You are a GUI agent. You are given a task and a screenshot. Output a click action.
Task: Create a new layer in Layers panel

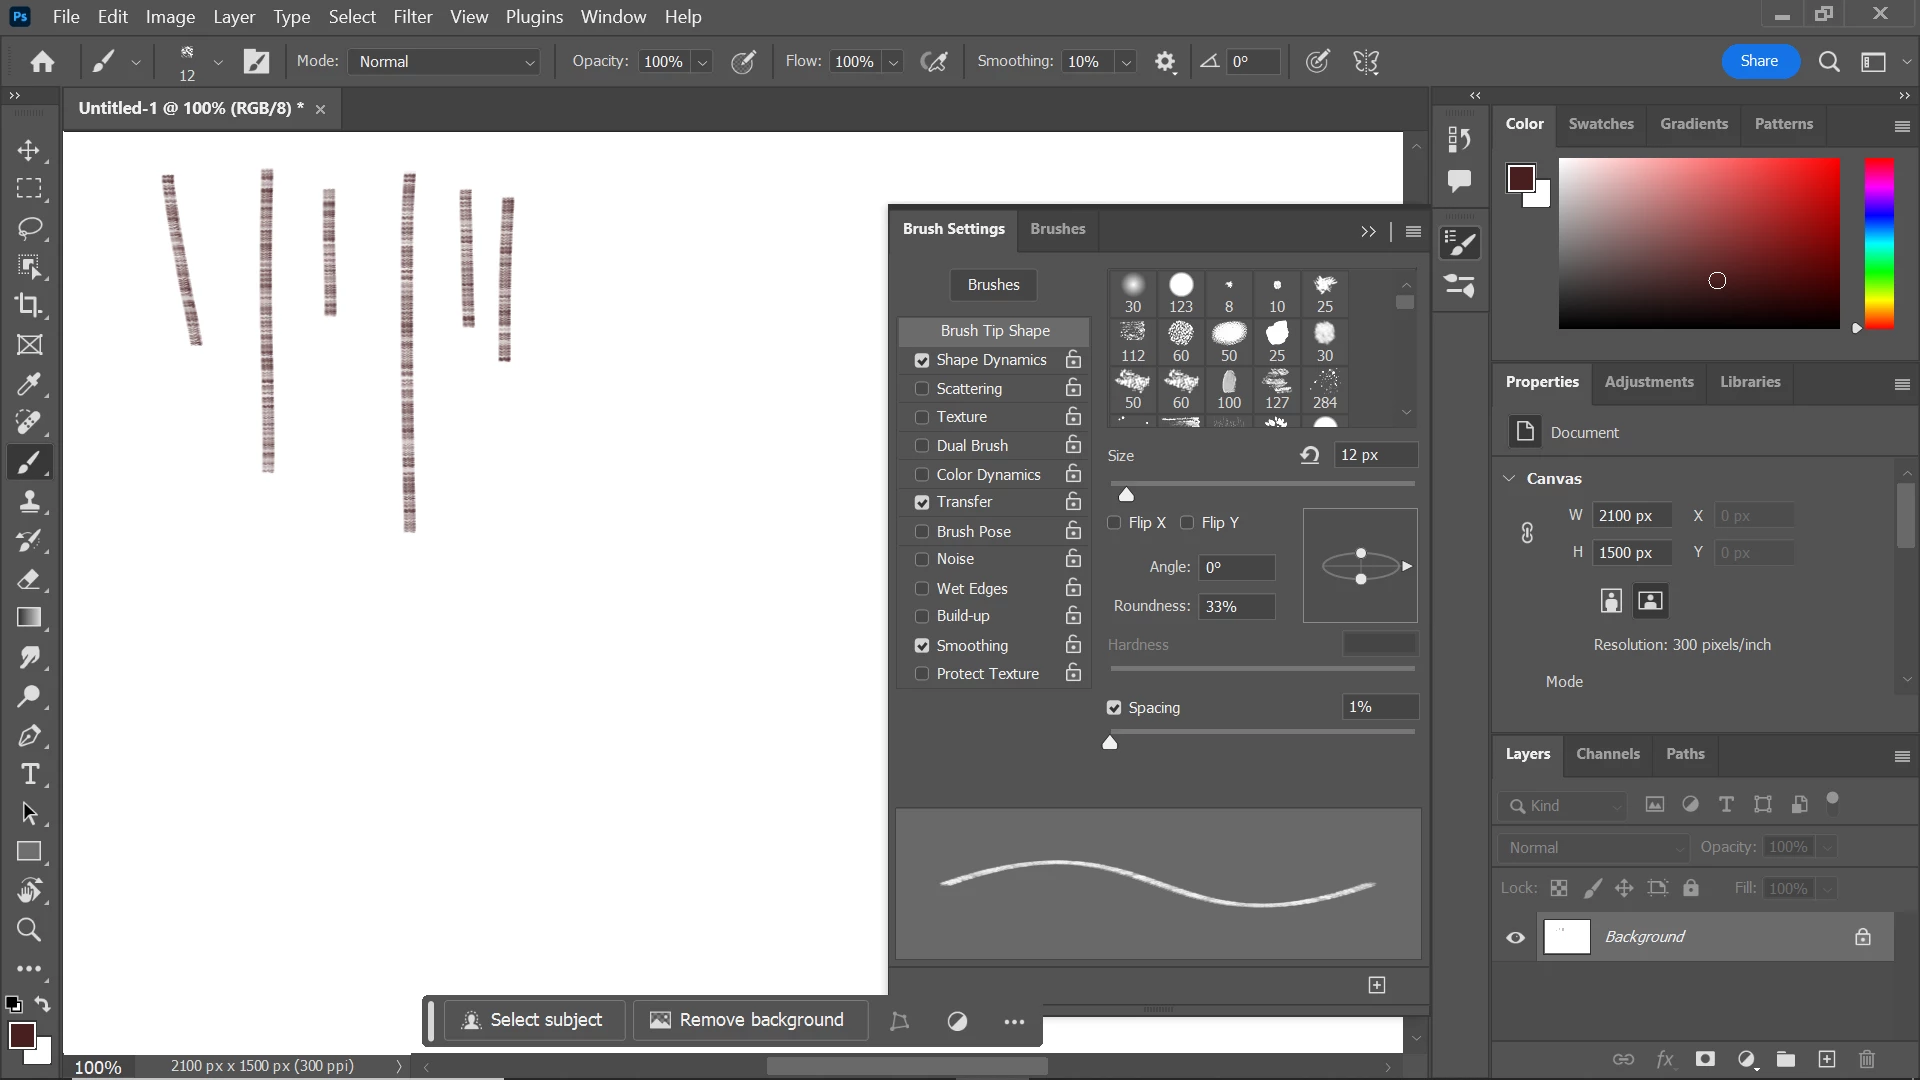click(1827, 1059)
